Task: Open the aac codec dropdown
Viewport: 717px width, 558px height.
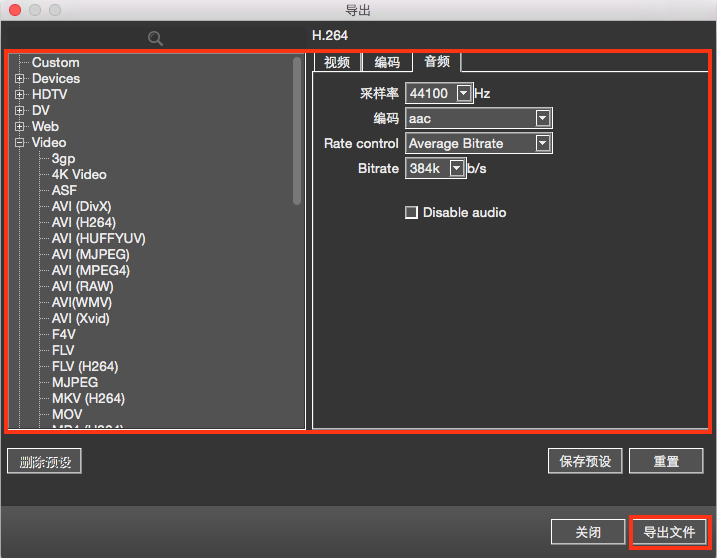Action: pyautogui.click(x=542, y=118)
